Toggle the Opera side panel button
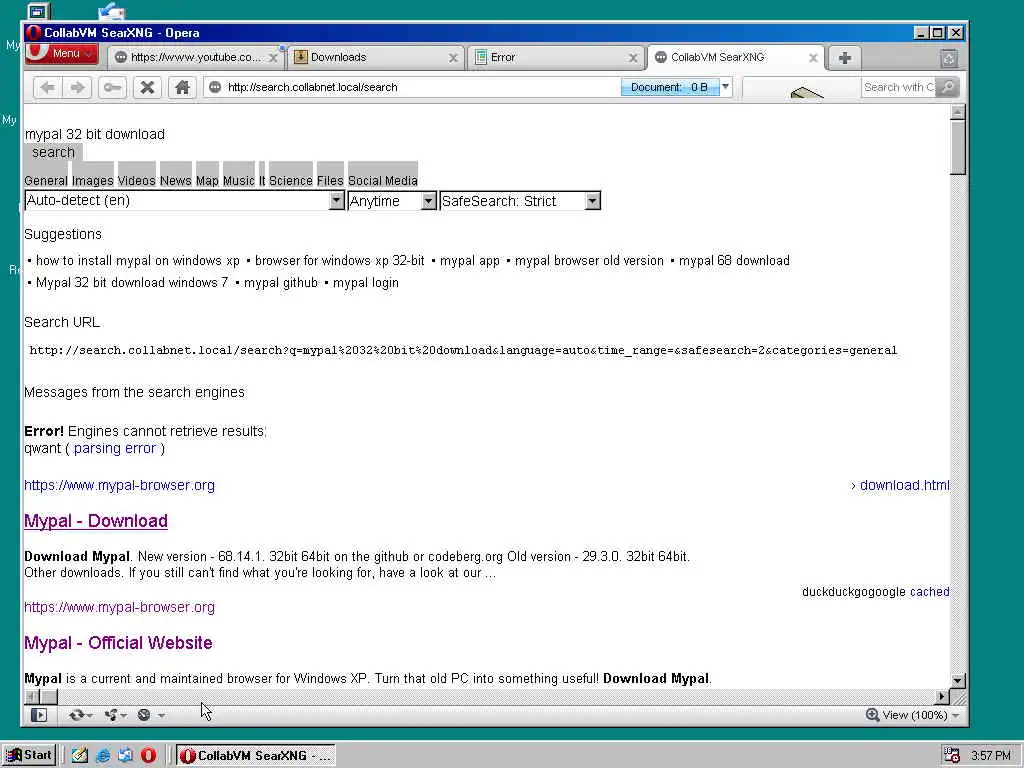1024x768 pixels. tap(39, 715)
